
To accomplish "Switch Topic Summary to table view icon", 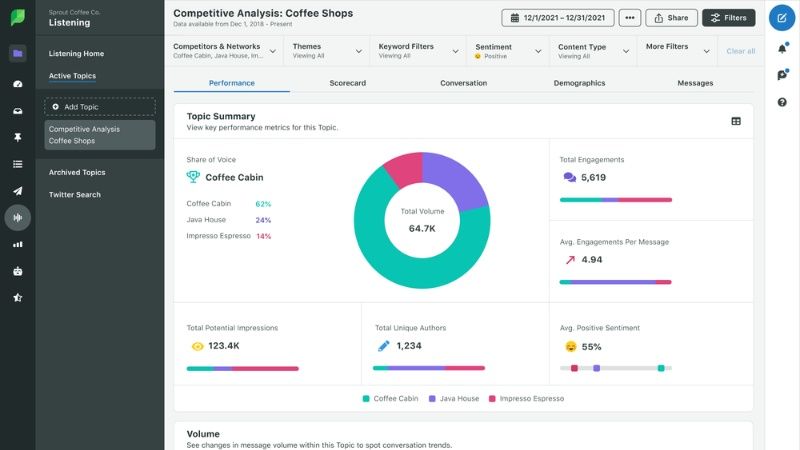I will 736,121.
